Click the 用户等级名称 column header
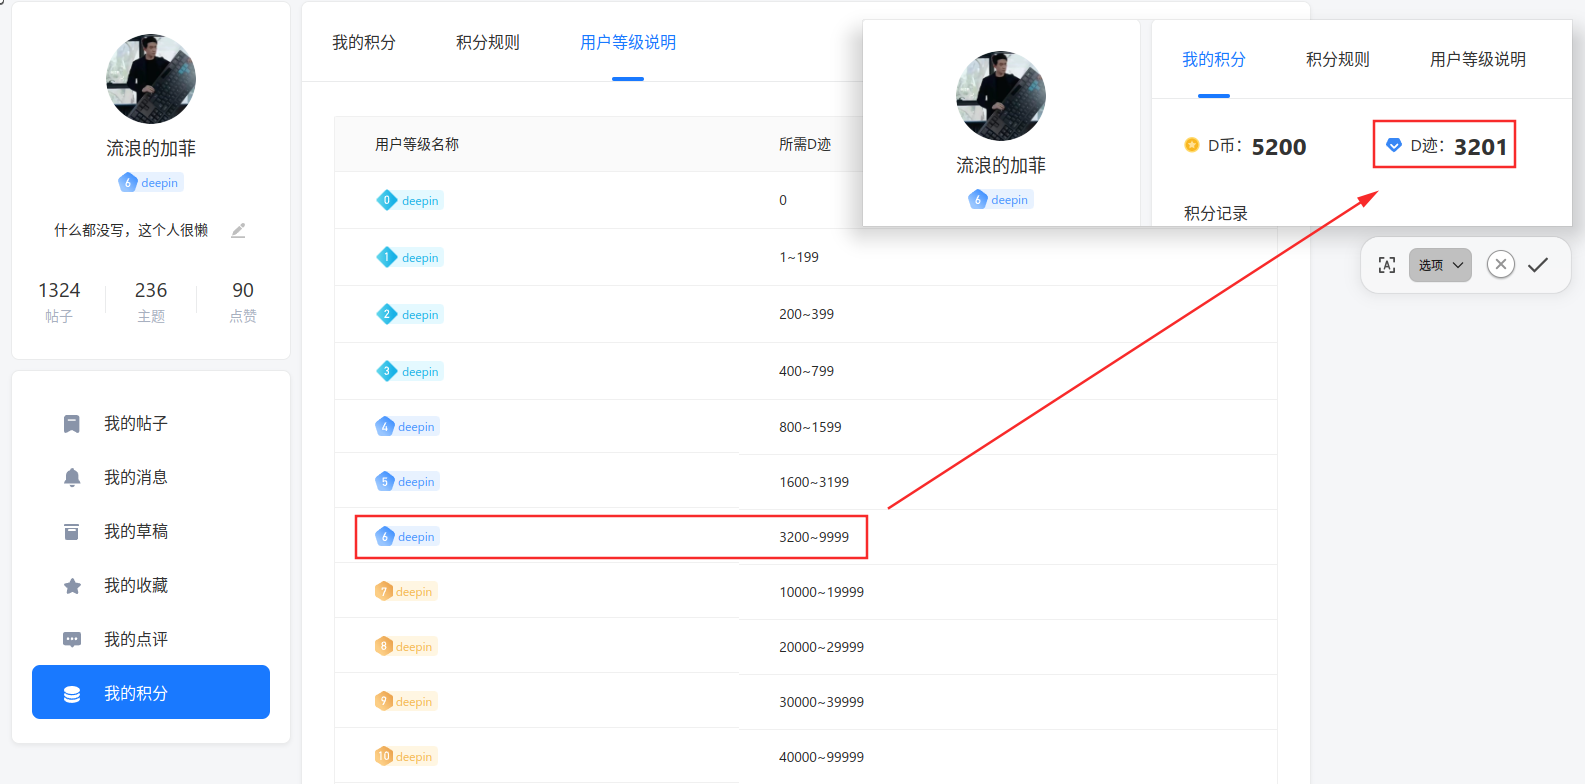 pos(417,144)
